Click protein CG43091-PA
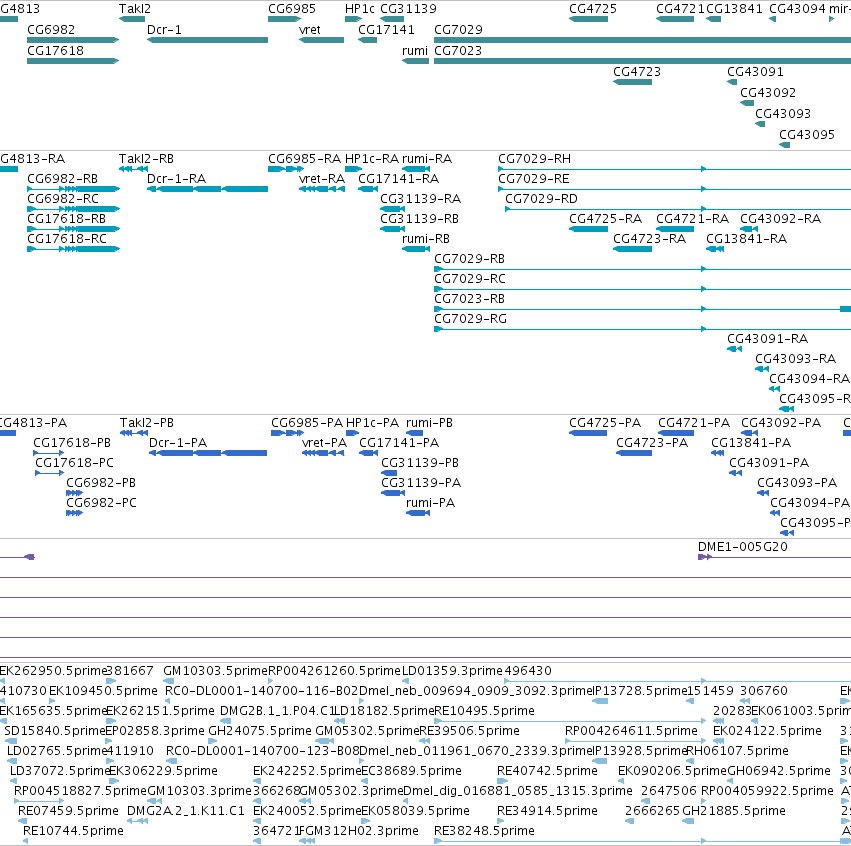The width and height of the screenshot is (851, 846). pyautogui.click(x=735, y=473)
